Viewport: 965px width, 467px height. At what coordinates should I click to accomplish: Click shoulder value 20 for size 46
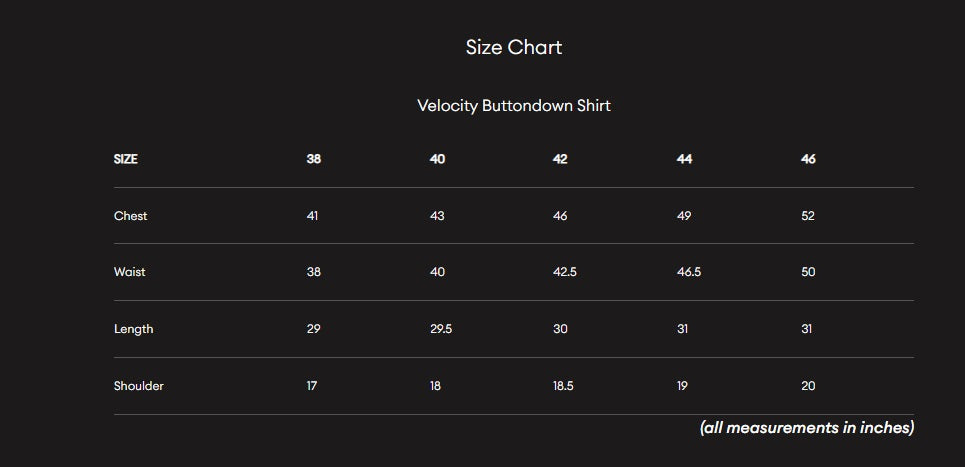click(x=808, y=386)
